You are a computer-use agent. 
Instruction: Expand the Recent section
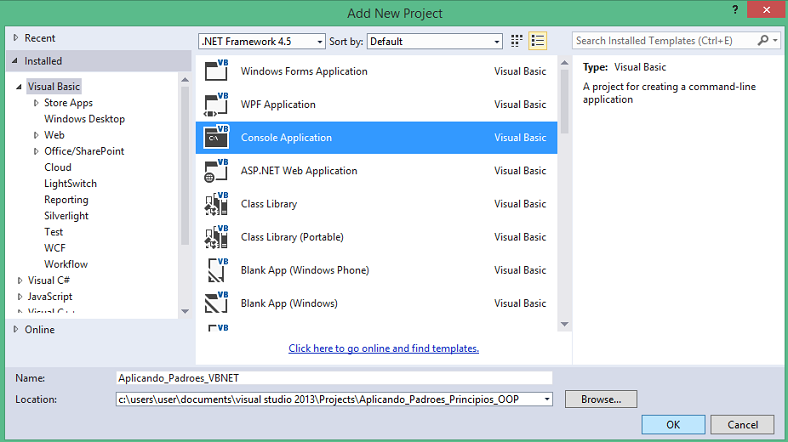click(16, 38)
